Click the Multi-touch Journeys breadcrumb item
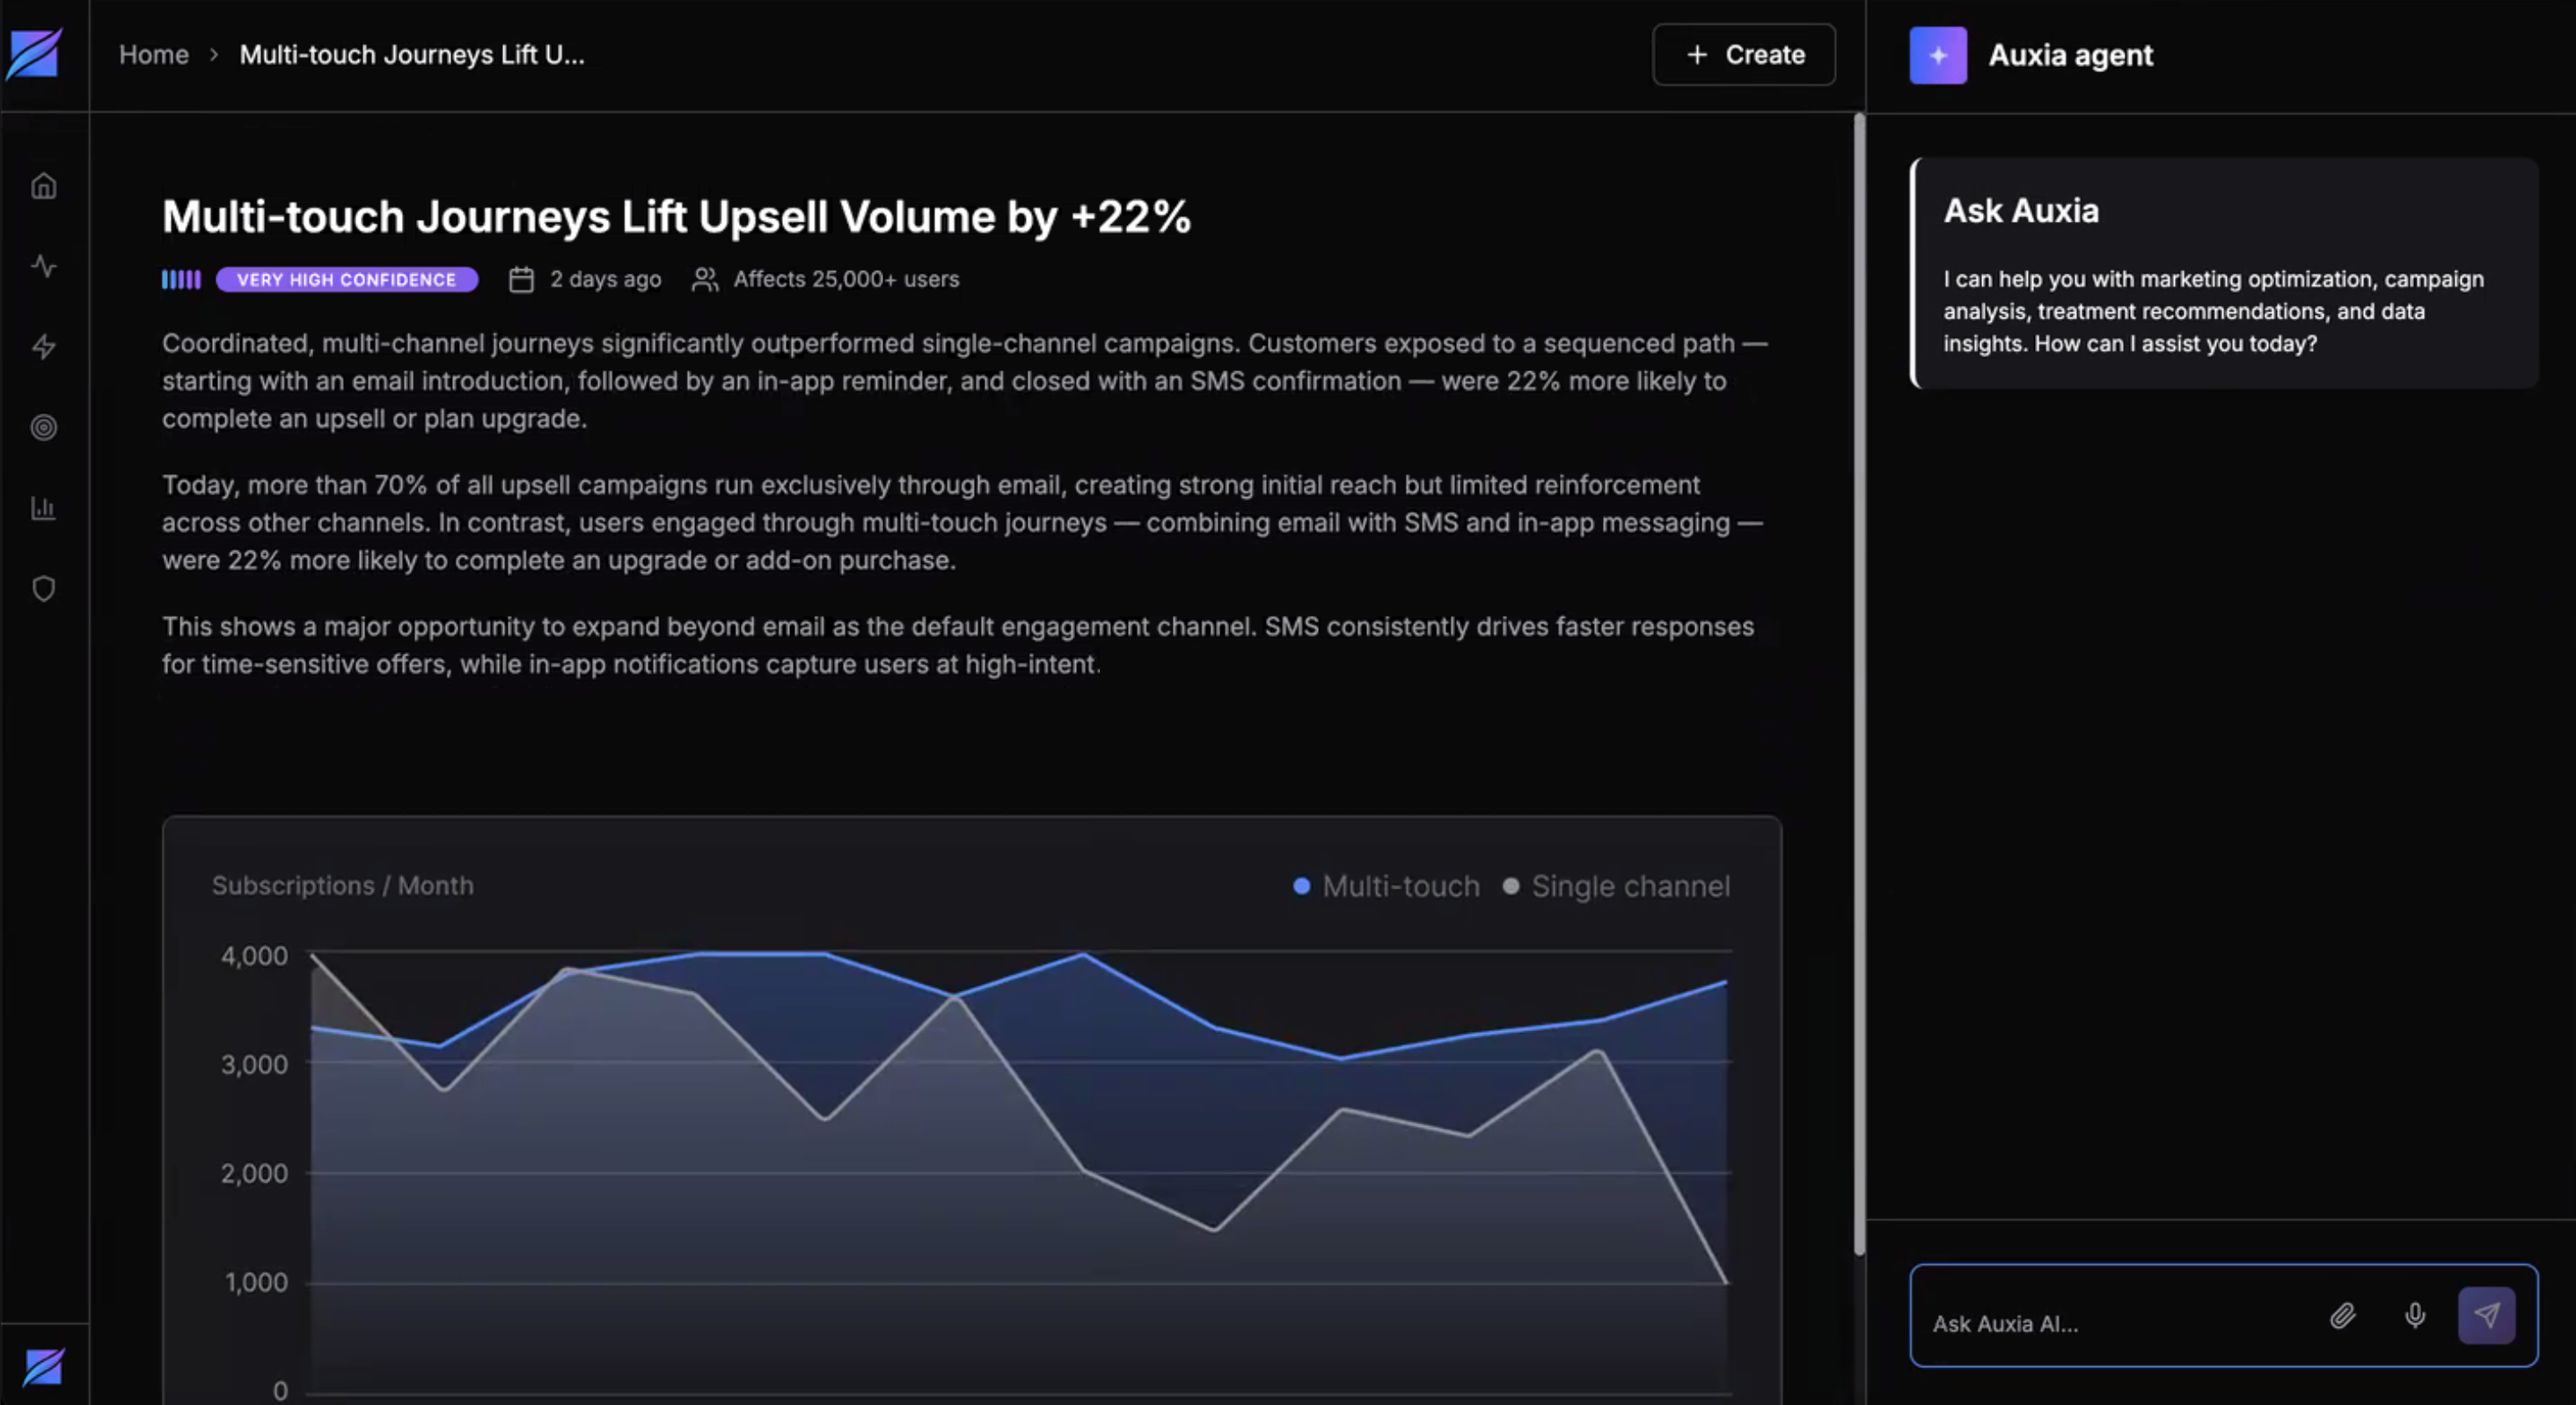 coord(411,55)
